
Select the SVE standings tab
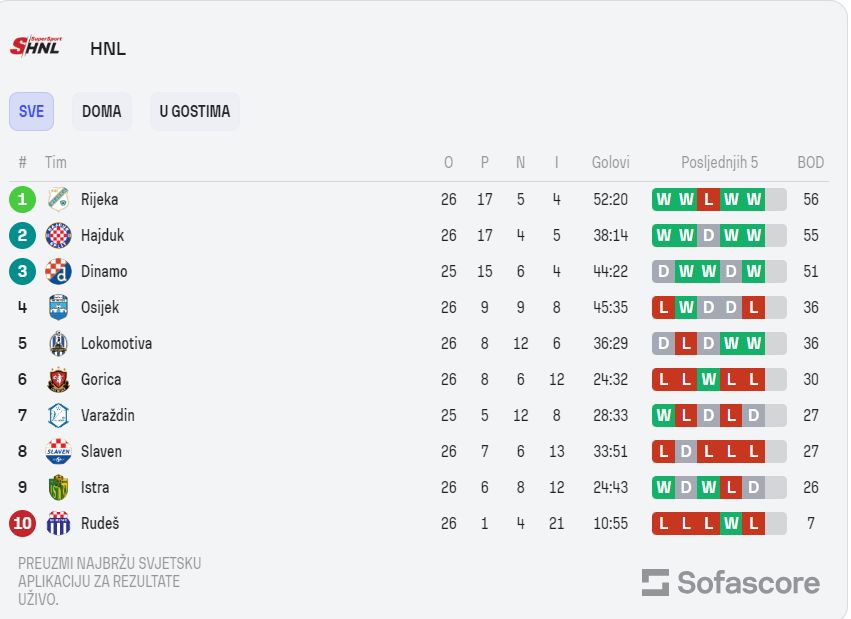point(31,111)
